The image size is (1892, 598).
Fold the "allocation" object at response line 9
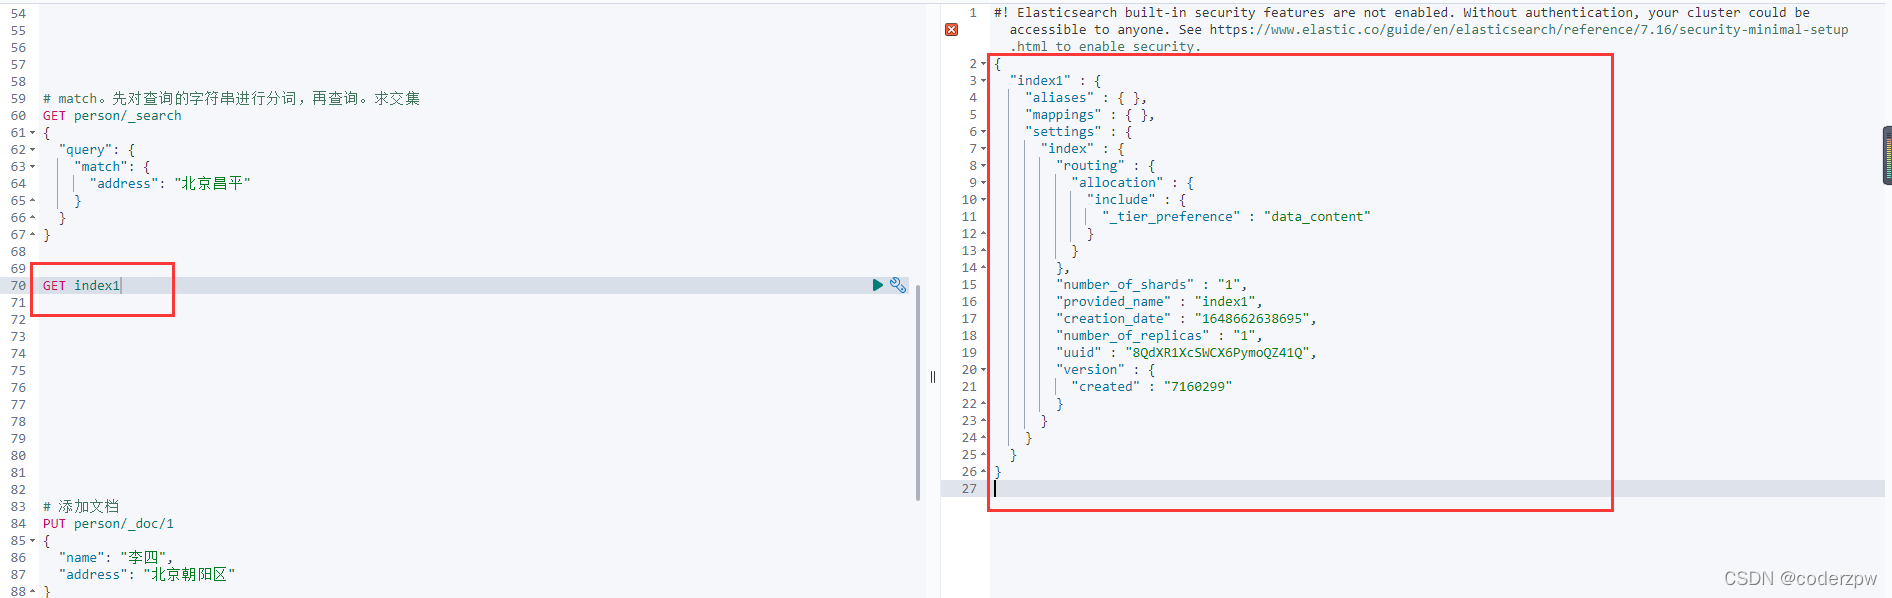click(x=983, y=183)
